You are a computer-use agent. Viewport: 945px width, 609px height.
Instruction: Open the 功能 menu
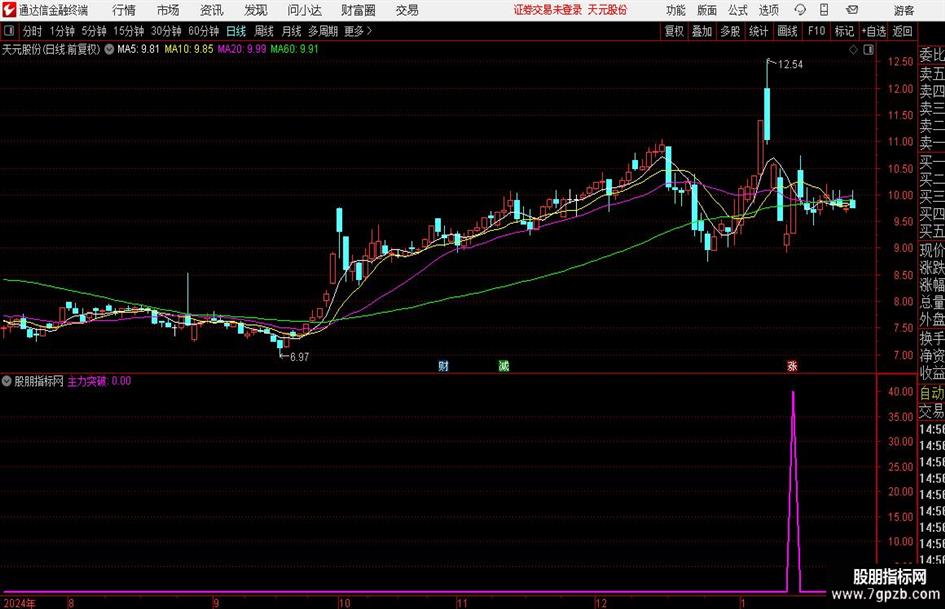676,10
